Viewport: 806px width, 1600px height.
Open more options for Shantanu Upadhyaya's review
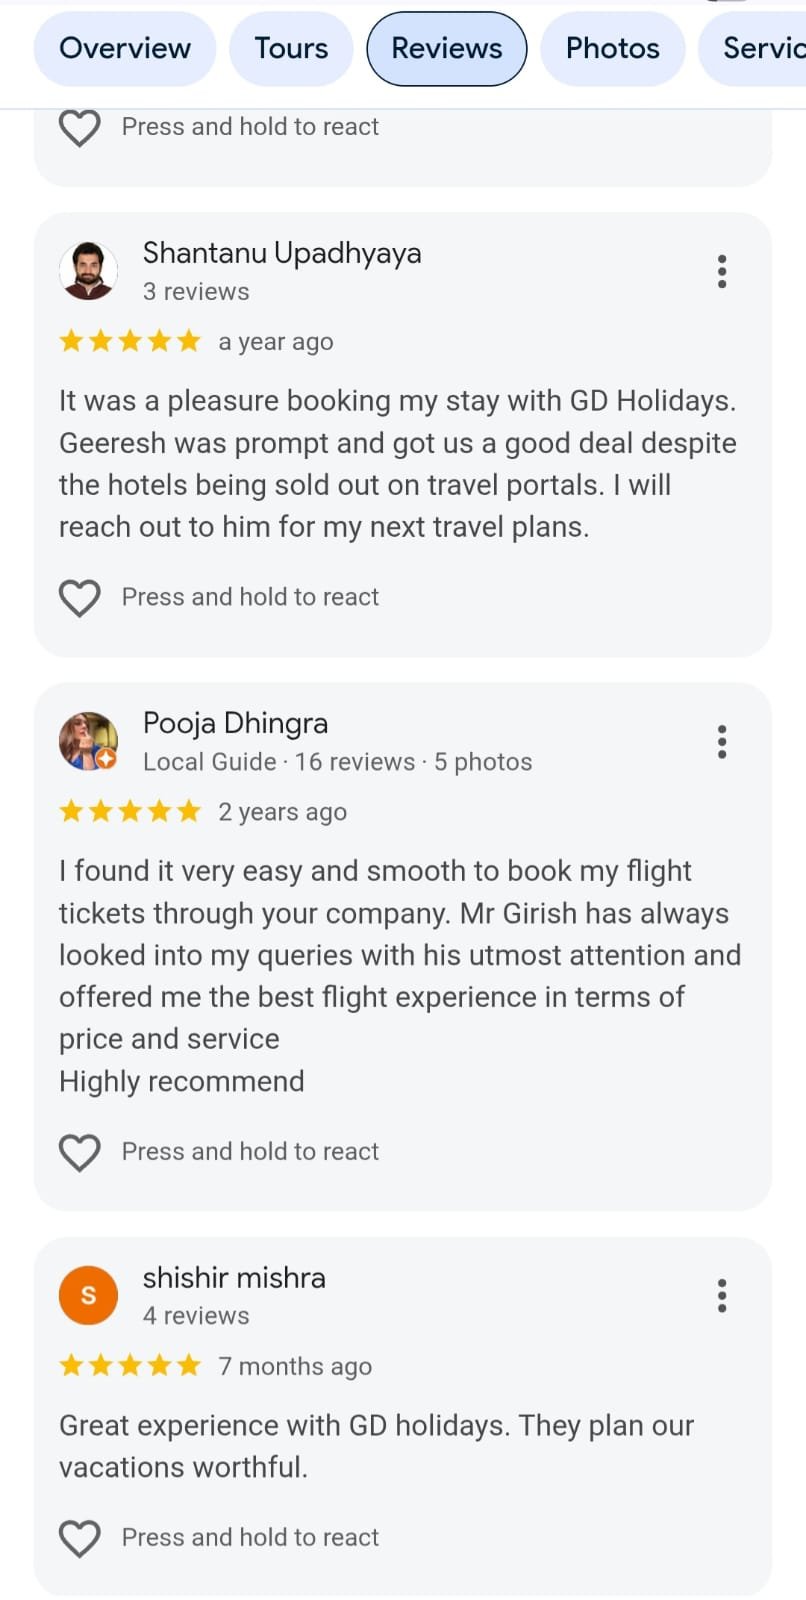pyautogui.click(x=722, y=271)
